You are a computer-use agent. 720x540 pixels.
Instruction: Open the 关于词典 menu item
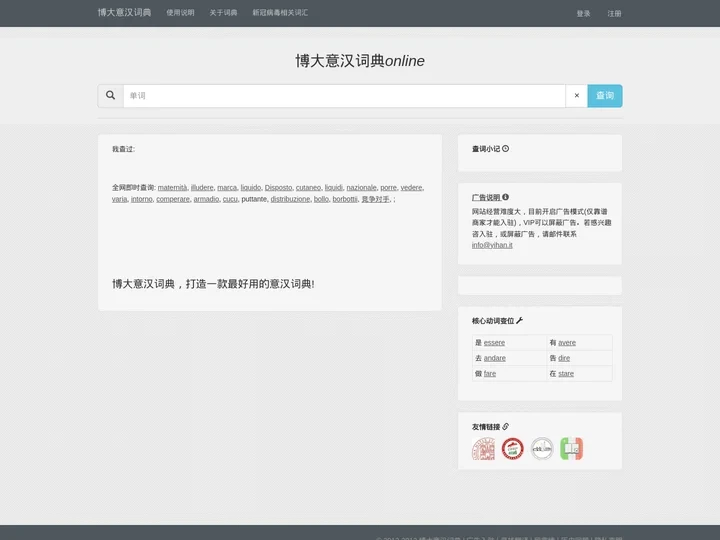pyautogui.click(x=224, y=13)
